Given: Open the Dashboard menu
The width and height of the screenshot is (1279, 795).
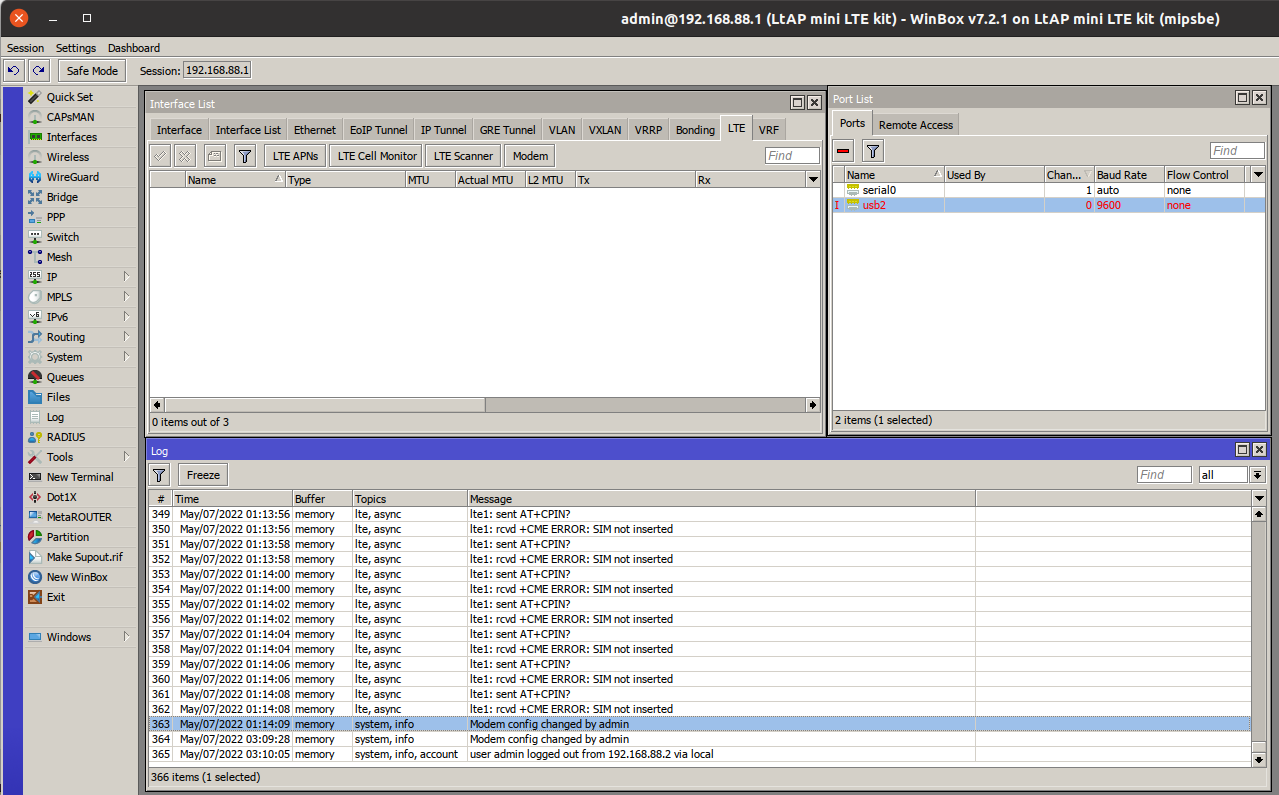Looking at the screenshot, I should [134, 48].
